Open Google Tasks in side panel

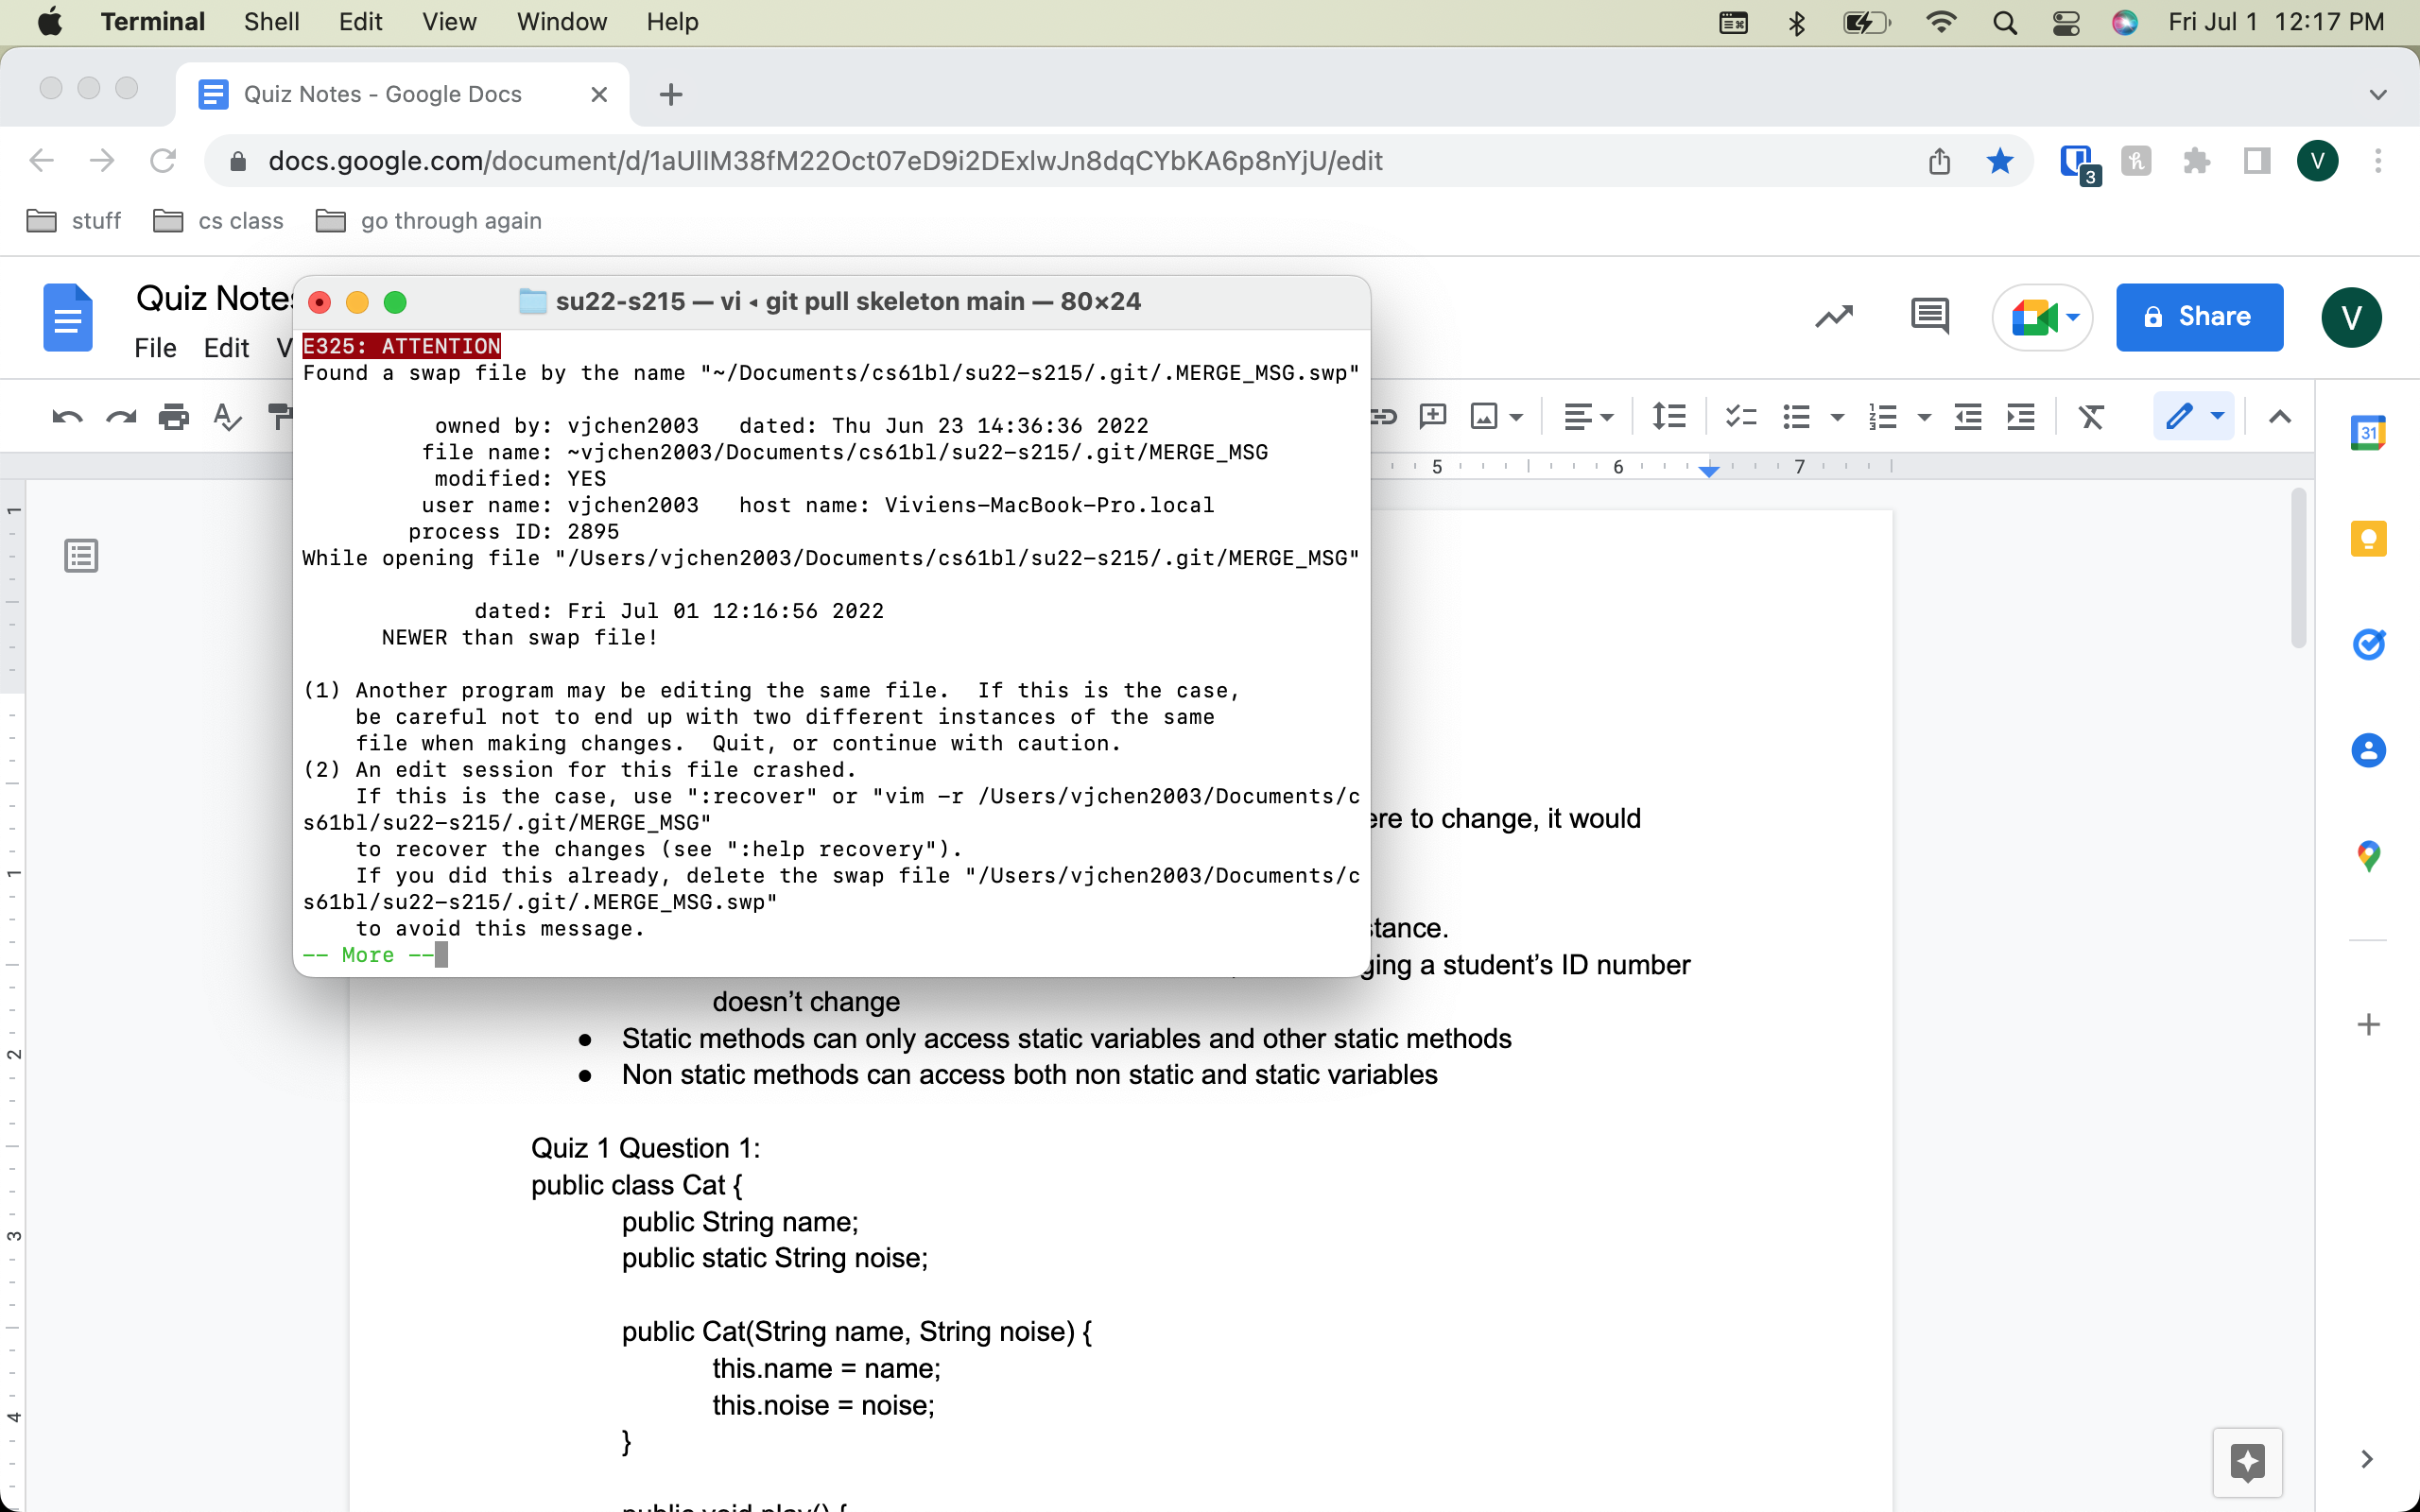click(x=2367, y=644)
